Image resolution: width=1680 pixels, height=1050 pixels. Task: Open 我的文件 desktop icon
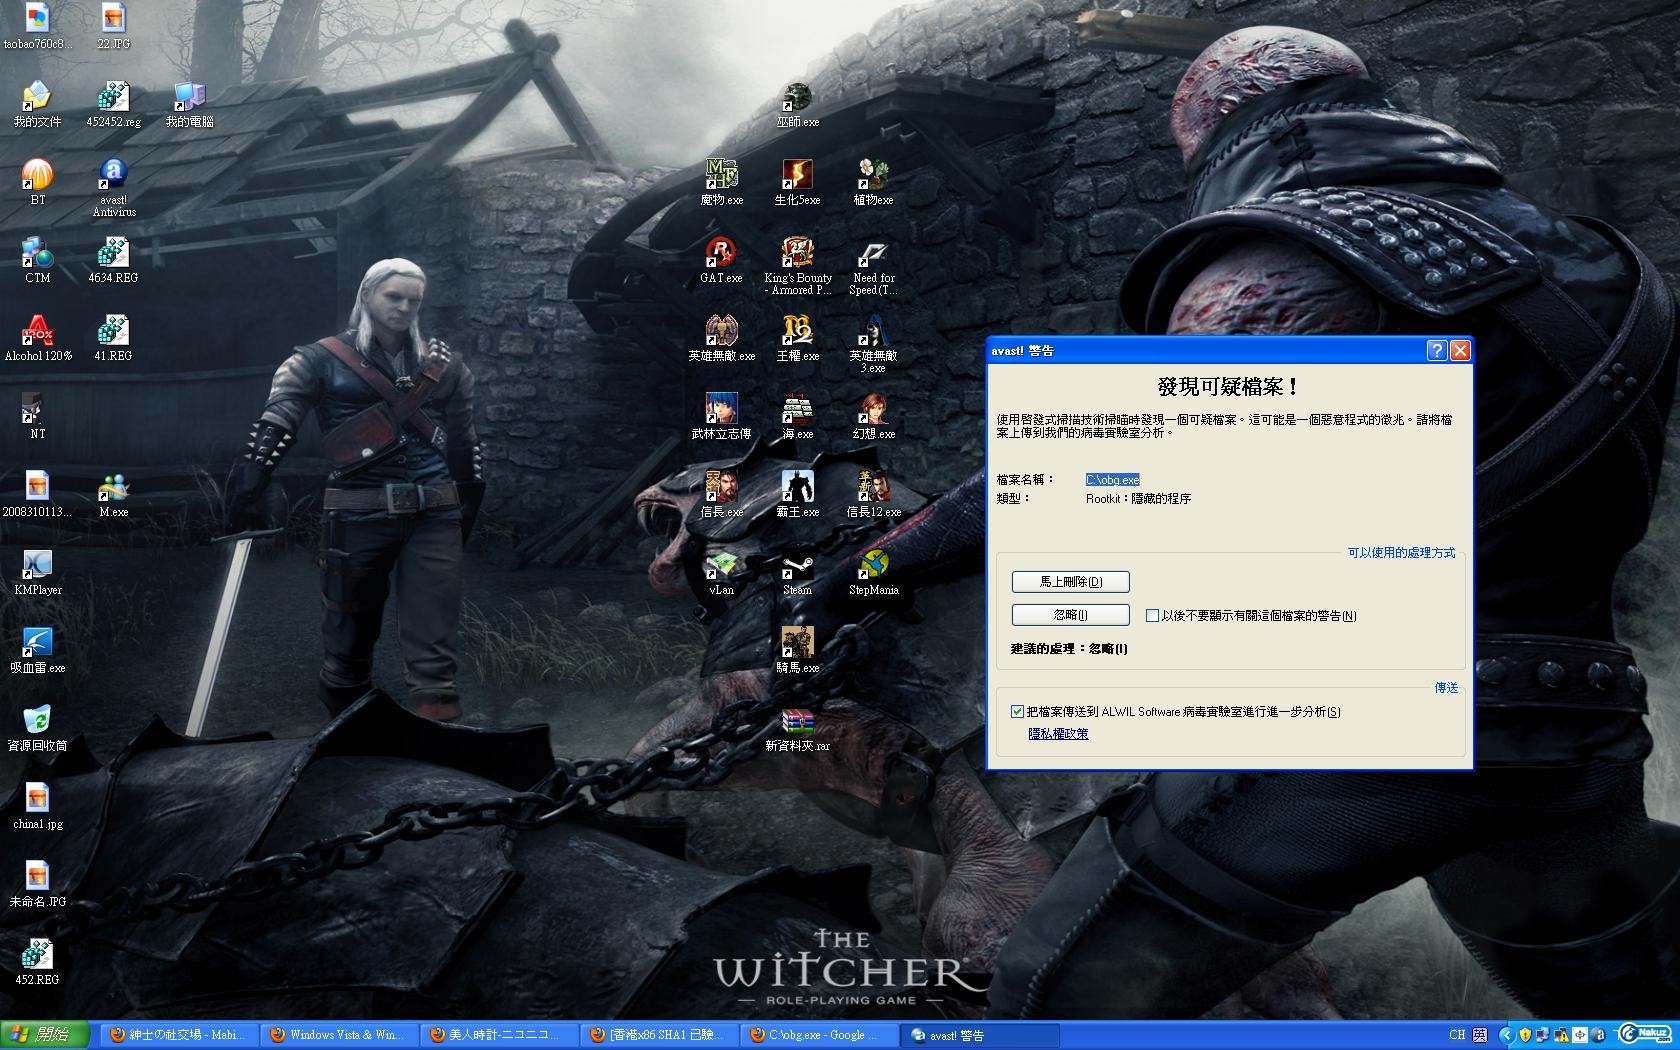click(37, 104)
